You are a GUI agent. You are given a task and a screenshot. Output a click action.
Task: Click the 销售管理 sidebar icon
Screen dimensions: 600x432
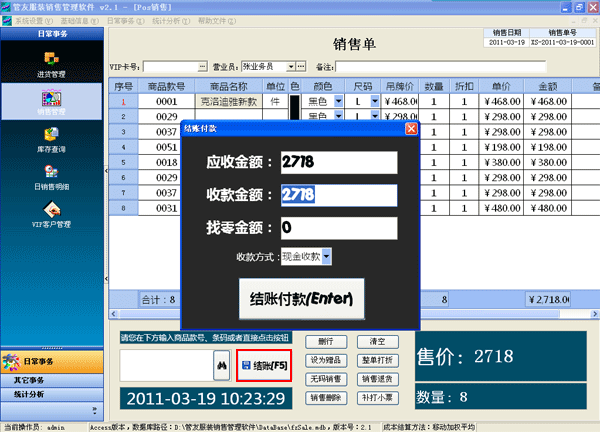click(51, 102)
